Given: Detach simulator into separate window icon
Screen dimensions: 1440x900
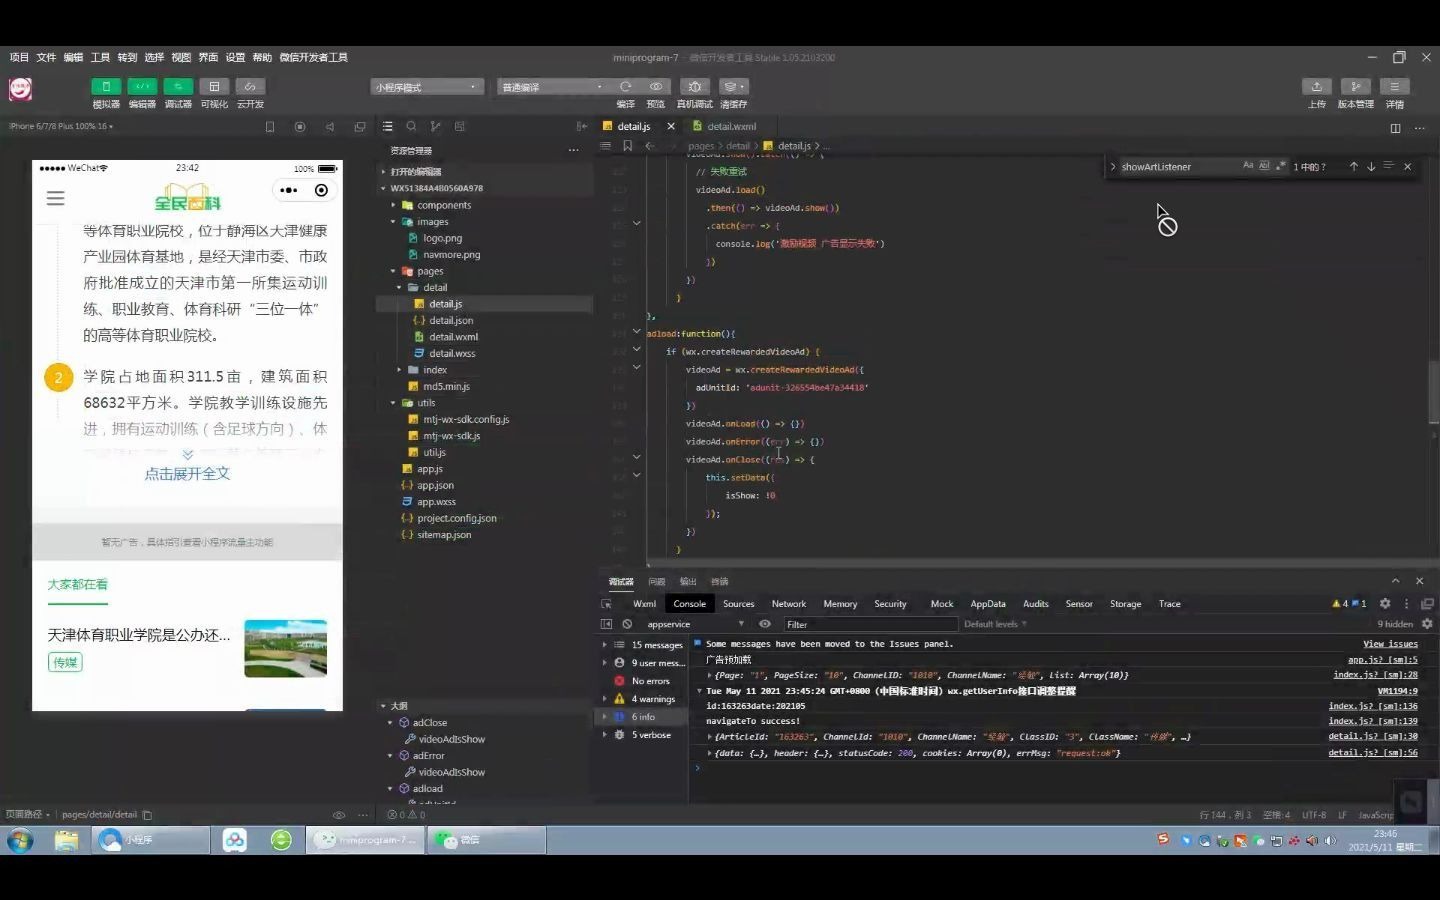Looking at the screenshot, I should tap(360, 127).
